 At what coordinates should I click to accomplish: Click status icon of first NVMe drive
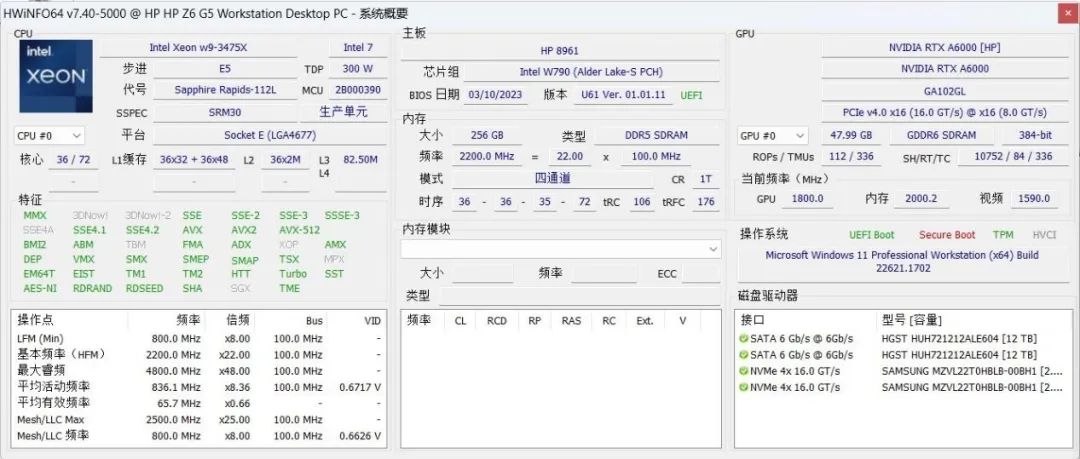point(743,371)
